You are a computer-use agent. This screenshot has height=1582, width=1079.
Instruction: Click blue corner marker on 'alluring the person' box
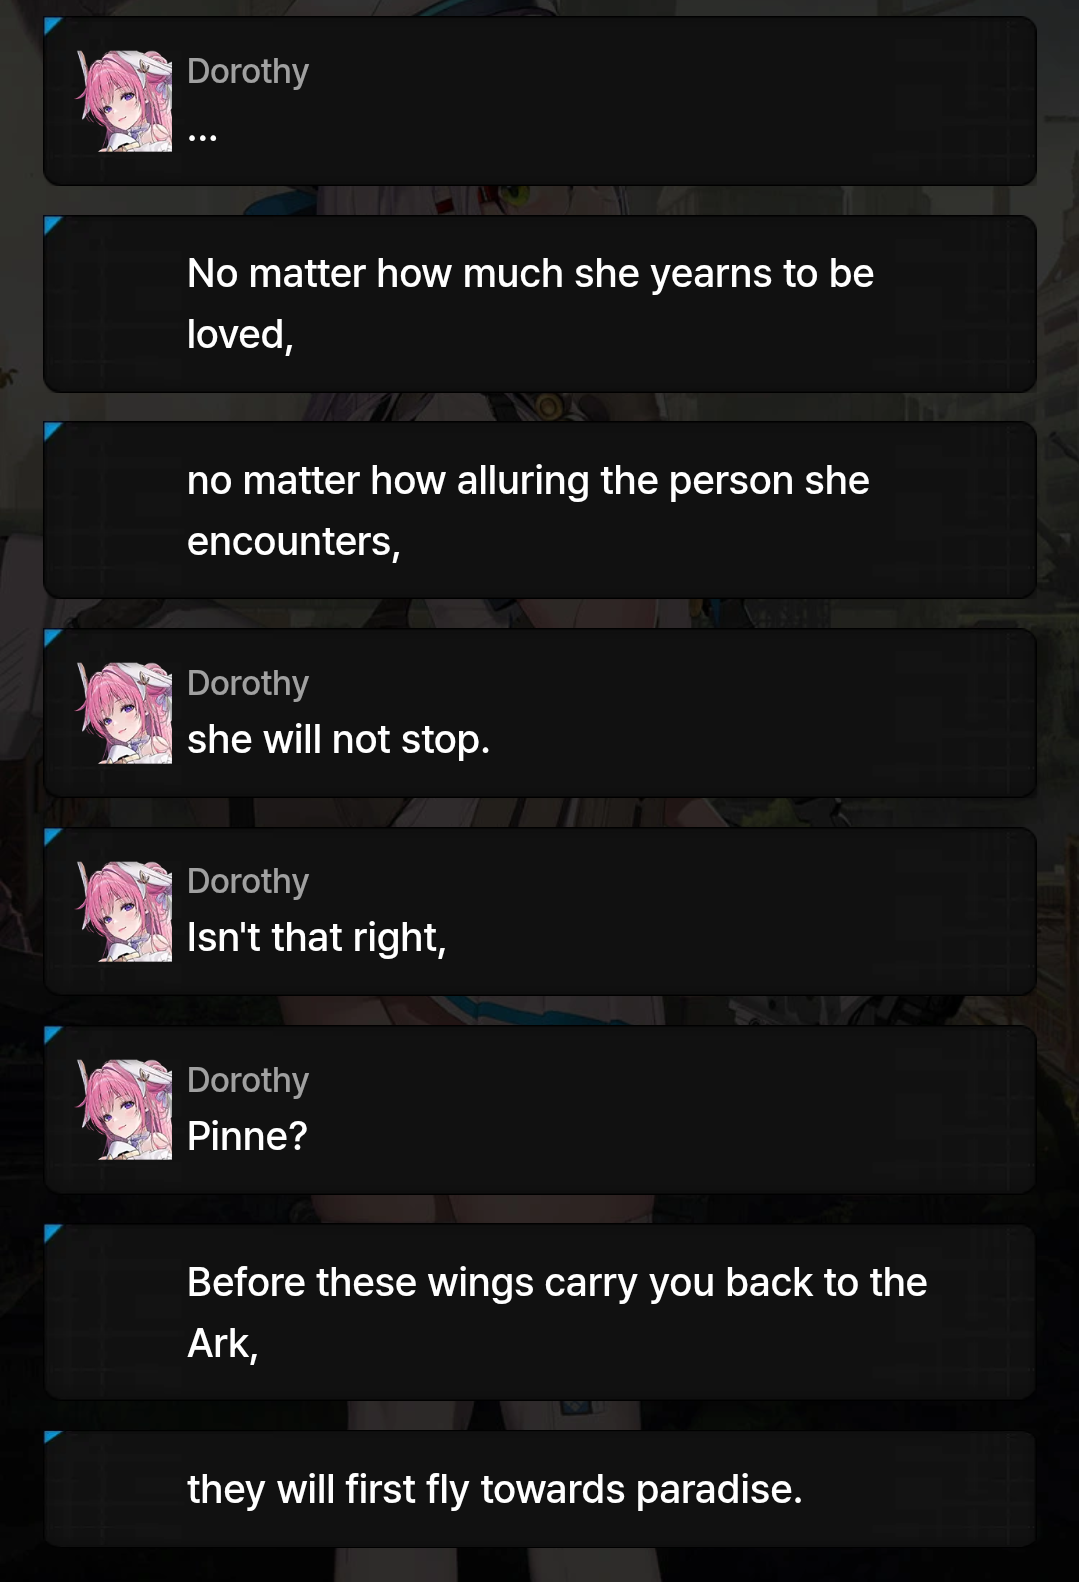[52, 430]
